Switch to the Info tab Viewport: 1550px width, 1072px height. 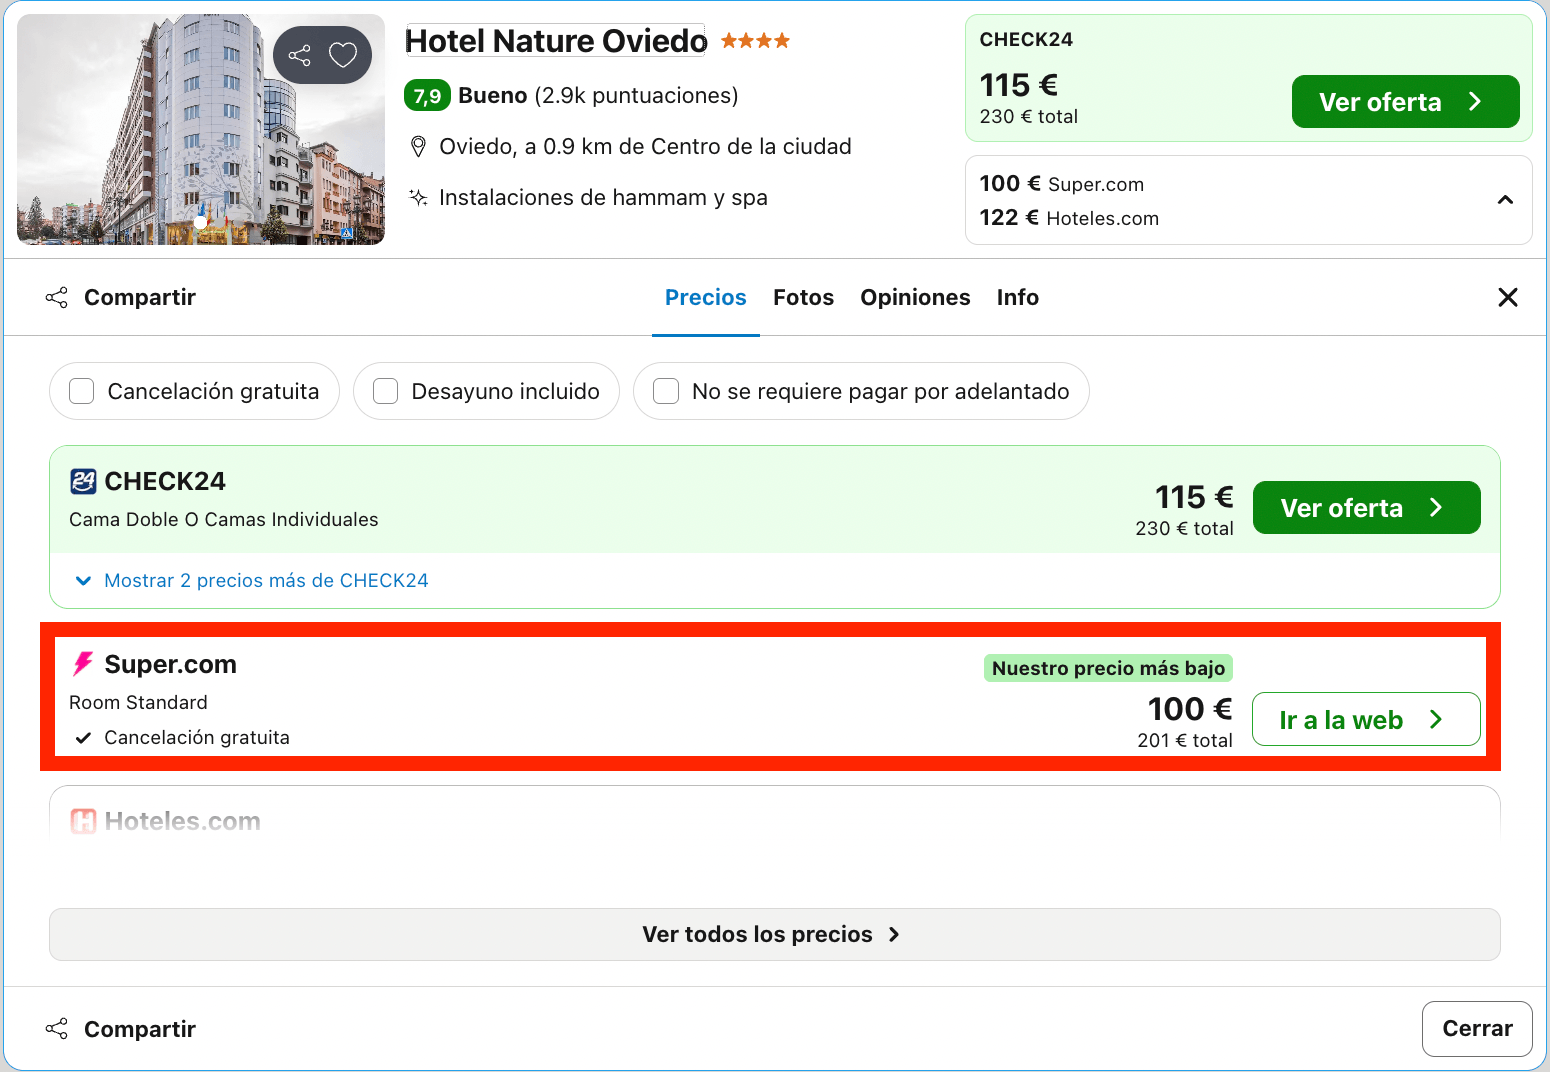1018,297
